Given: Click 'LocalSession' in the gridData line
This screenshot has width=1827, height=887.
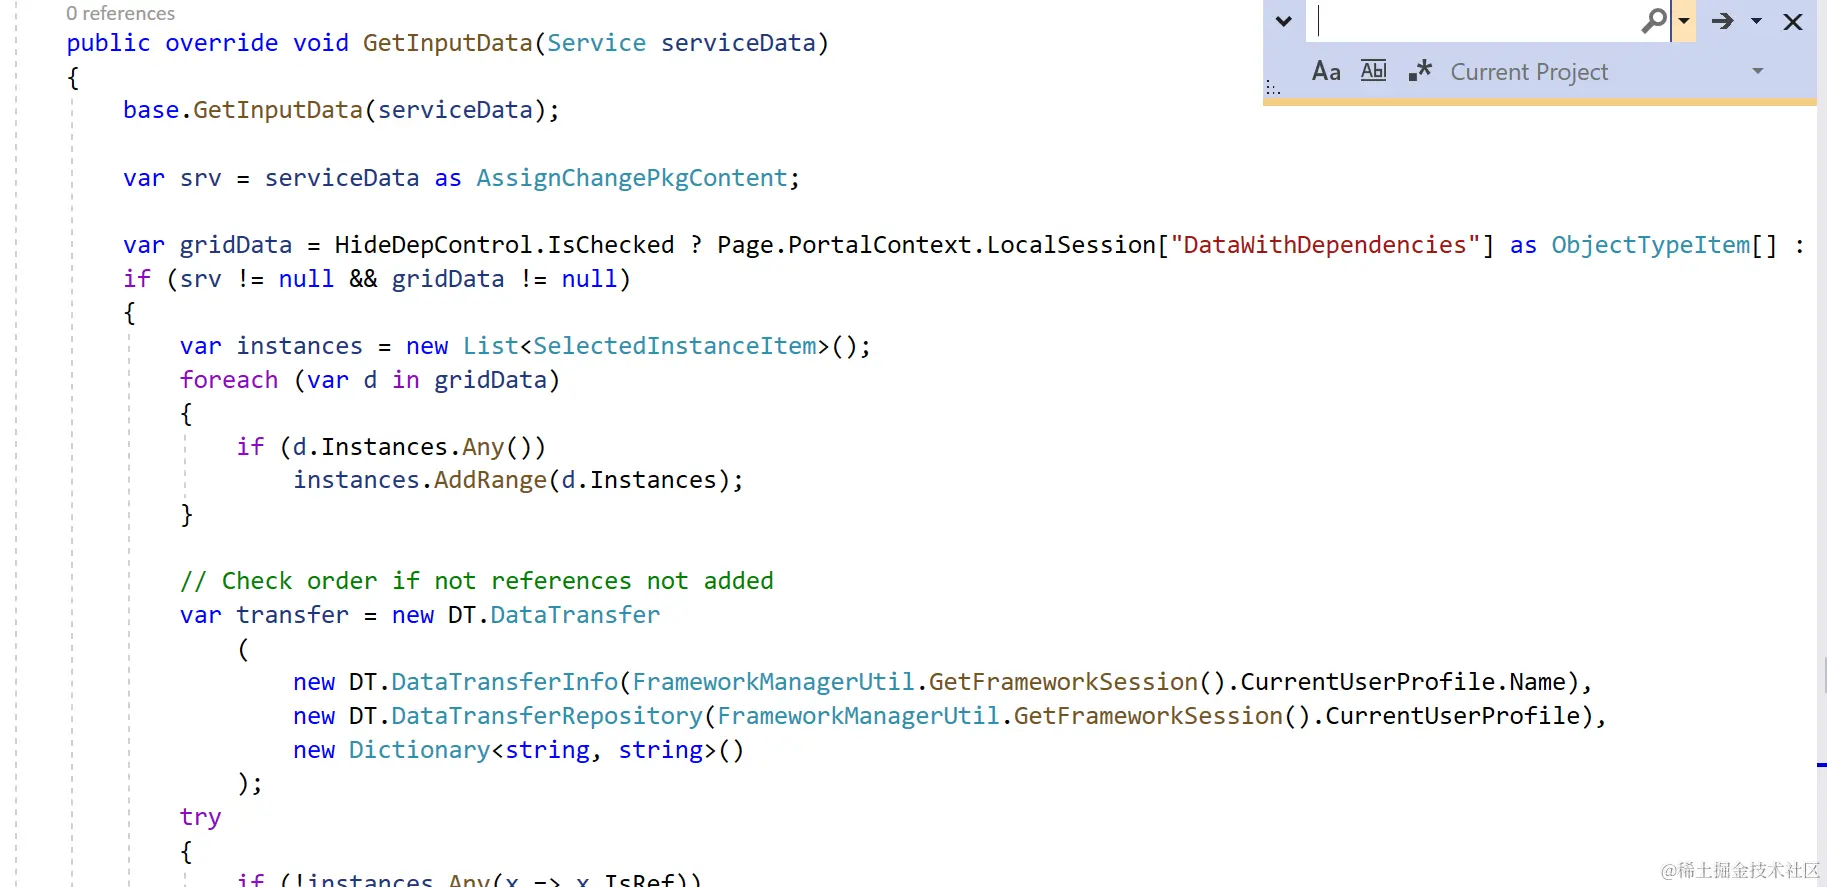Looking at the screenshot, I should pyautogui.click(x=1071, y=245).
